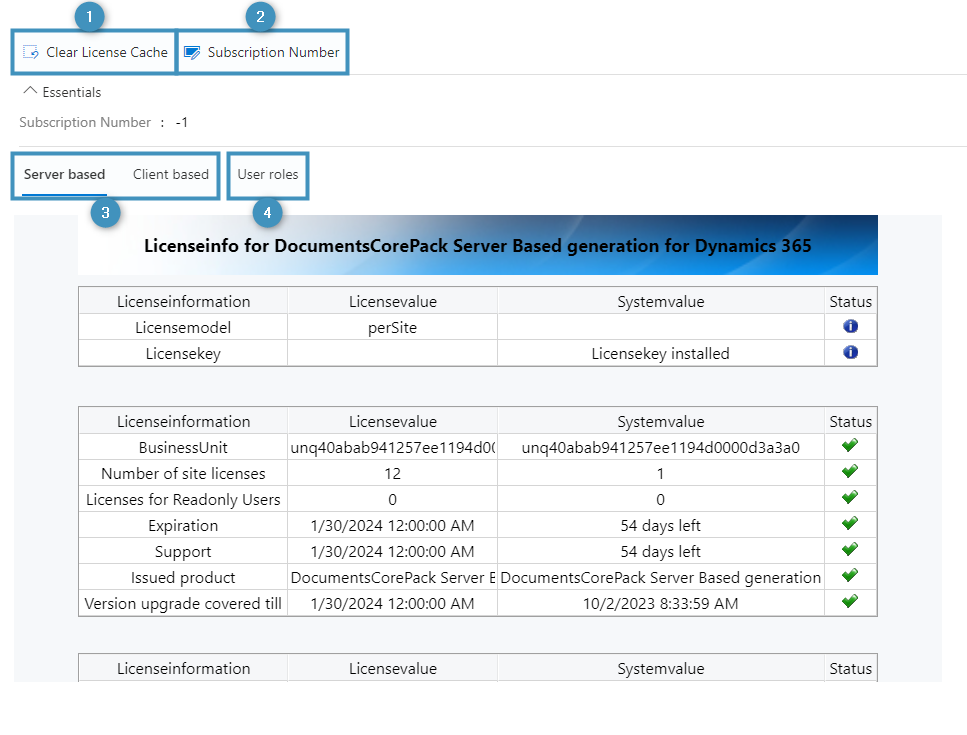
Task: Click the Subscription Number edit icon
Action: tap(192, 52)
